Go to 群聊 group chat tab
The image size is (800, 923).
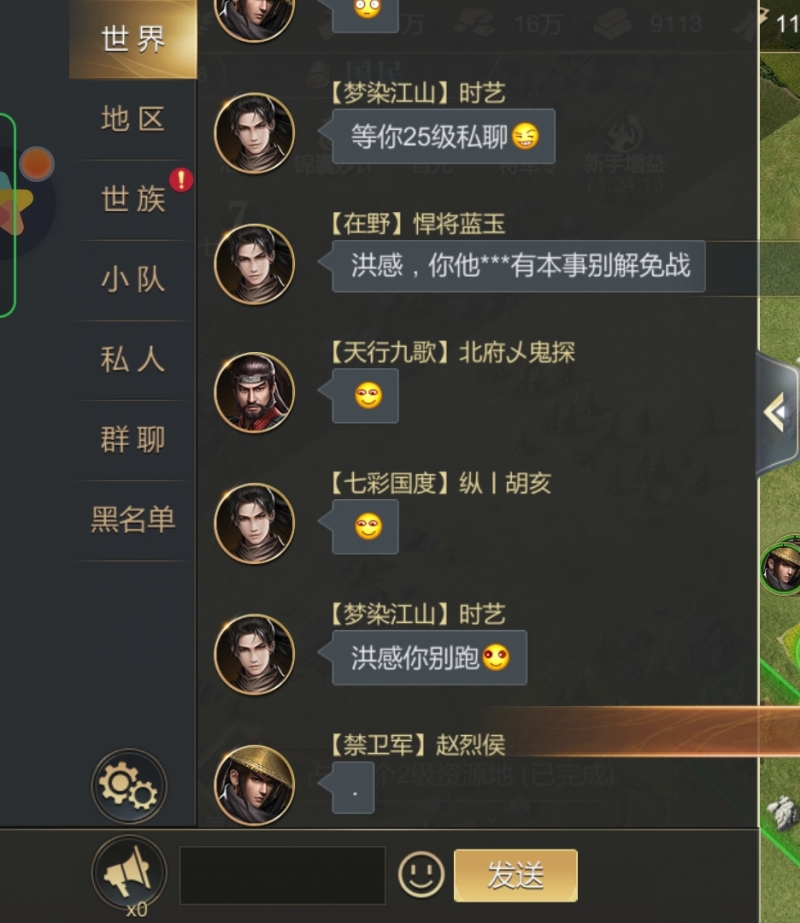tap(133, 440)
